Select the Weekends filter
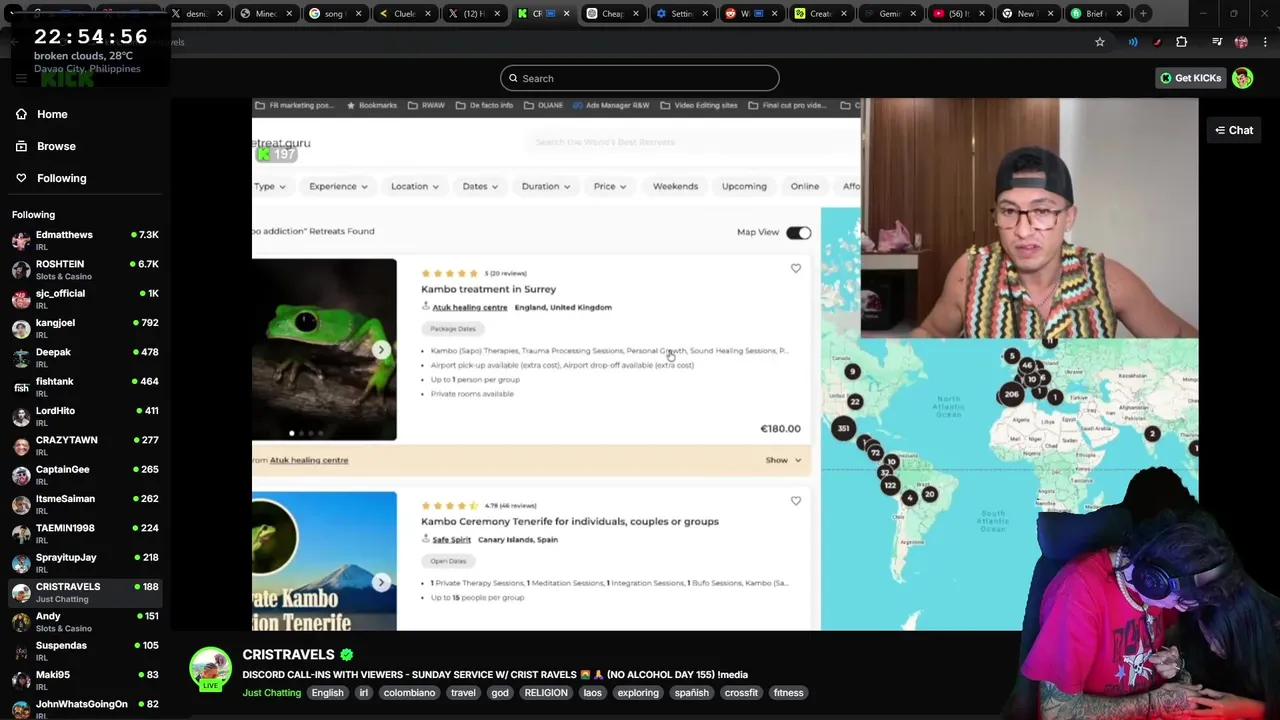This screenshot has height=720, width=1280. [675, 186]
